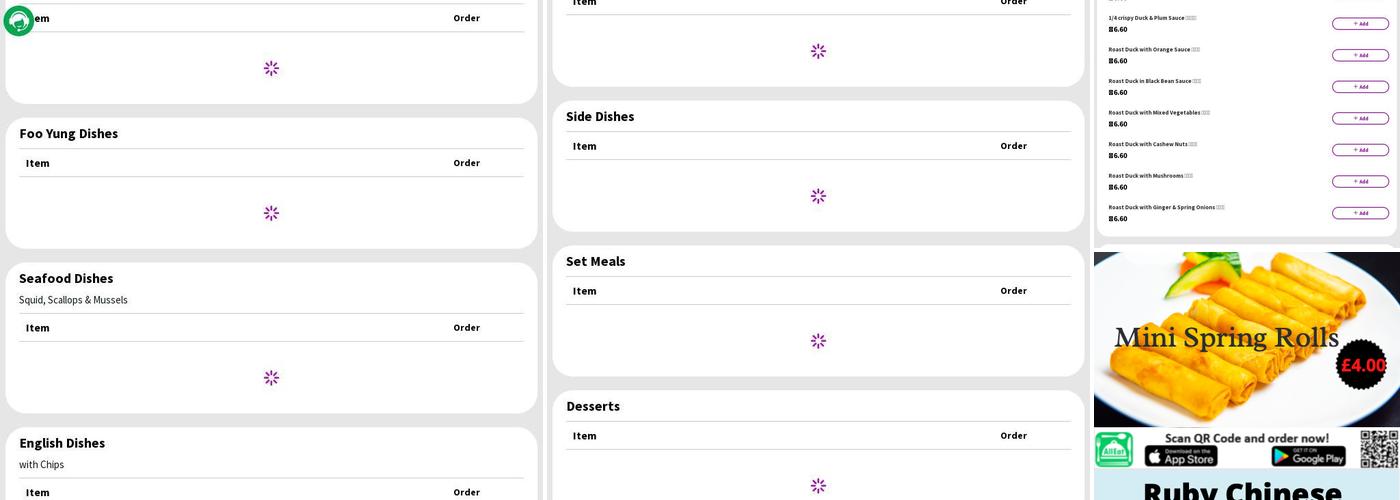Click the loading spinner under Seafood Dishes
The height and width of the screenshot is (500, 1400).
pos(271,378)
